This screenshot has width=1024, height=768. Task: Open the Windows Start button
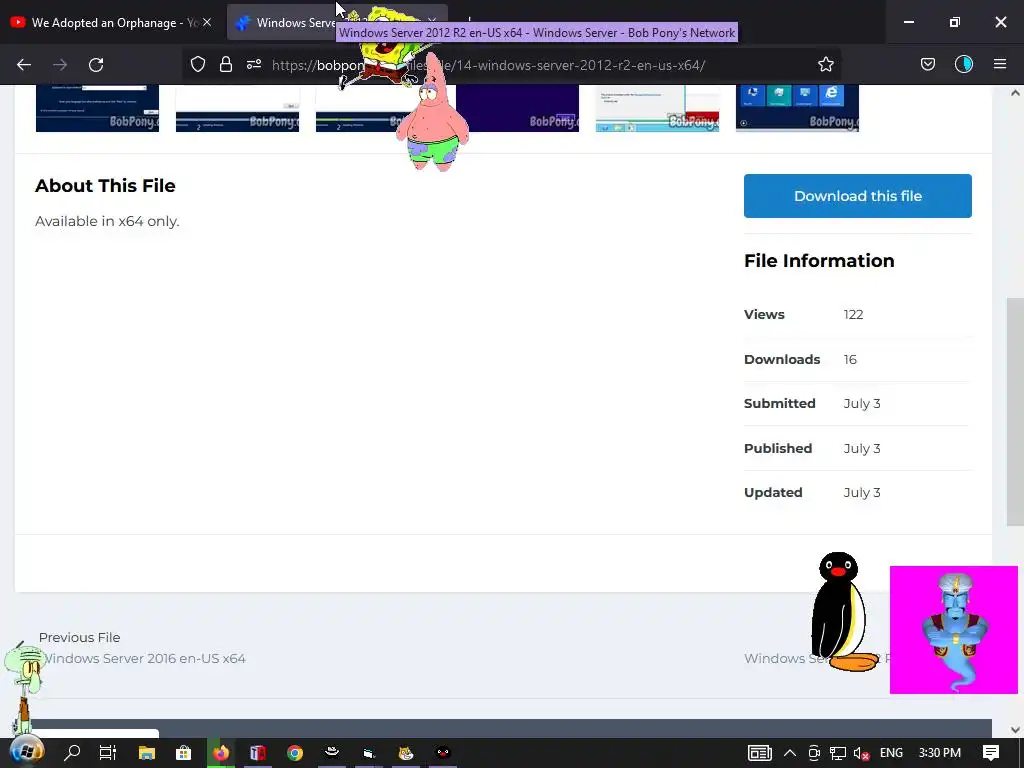tap(26, 753)
